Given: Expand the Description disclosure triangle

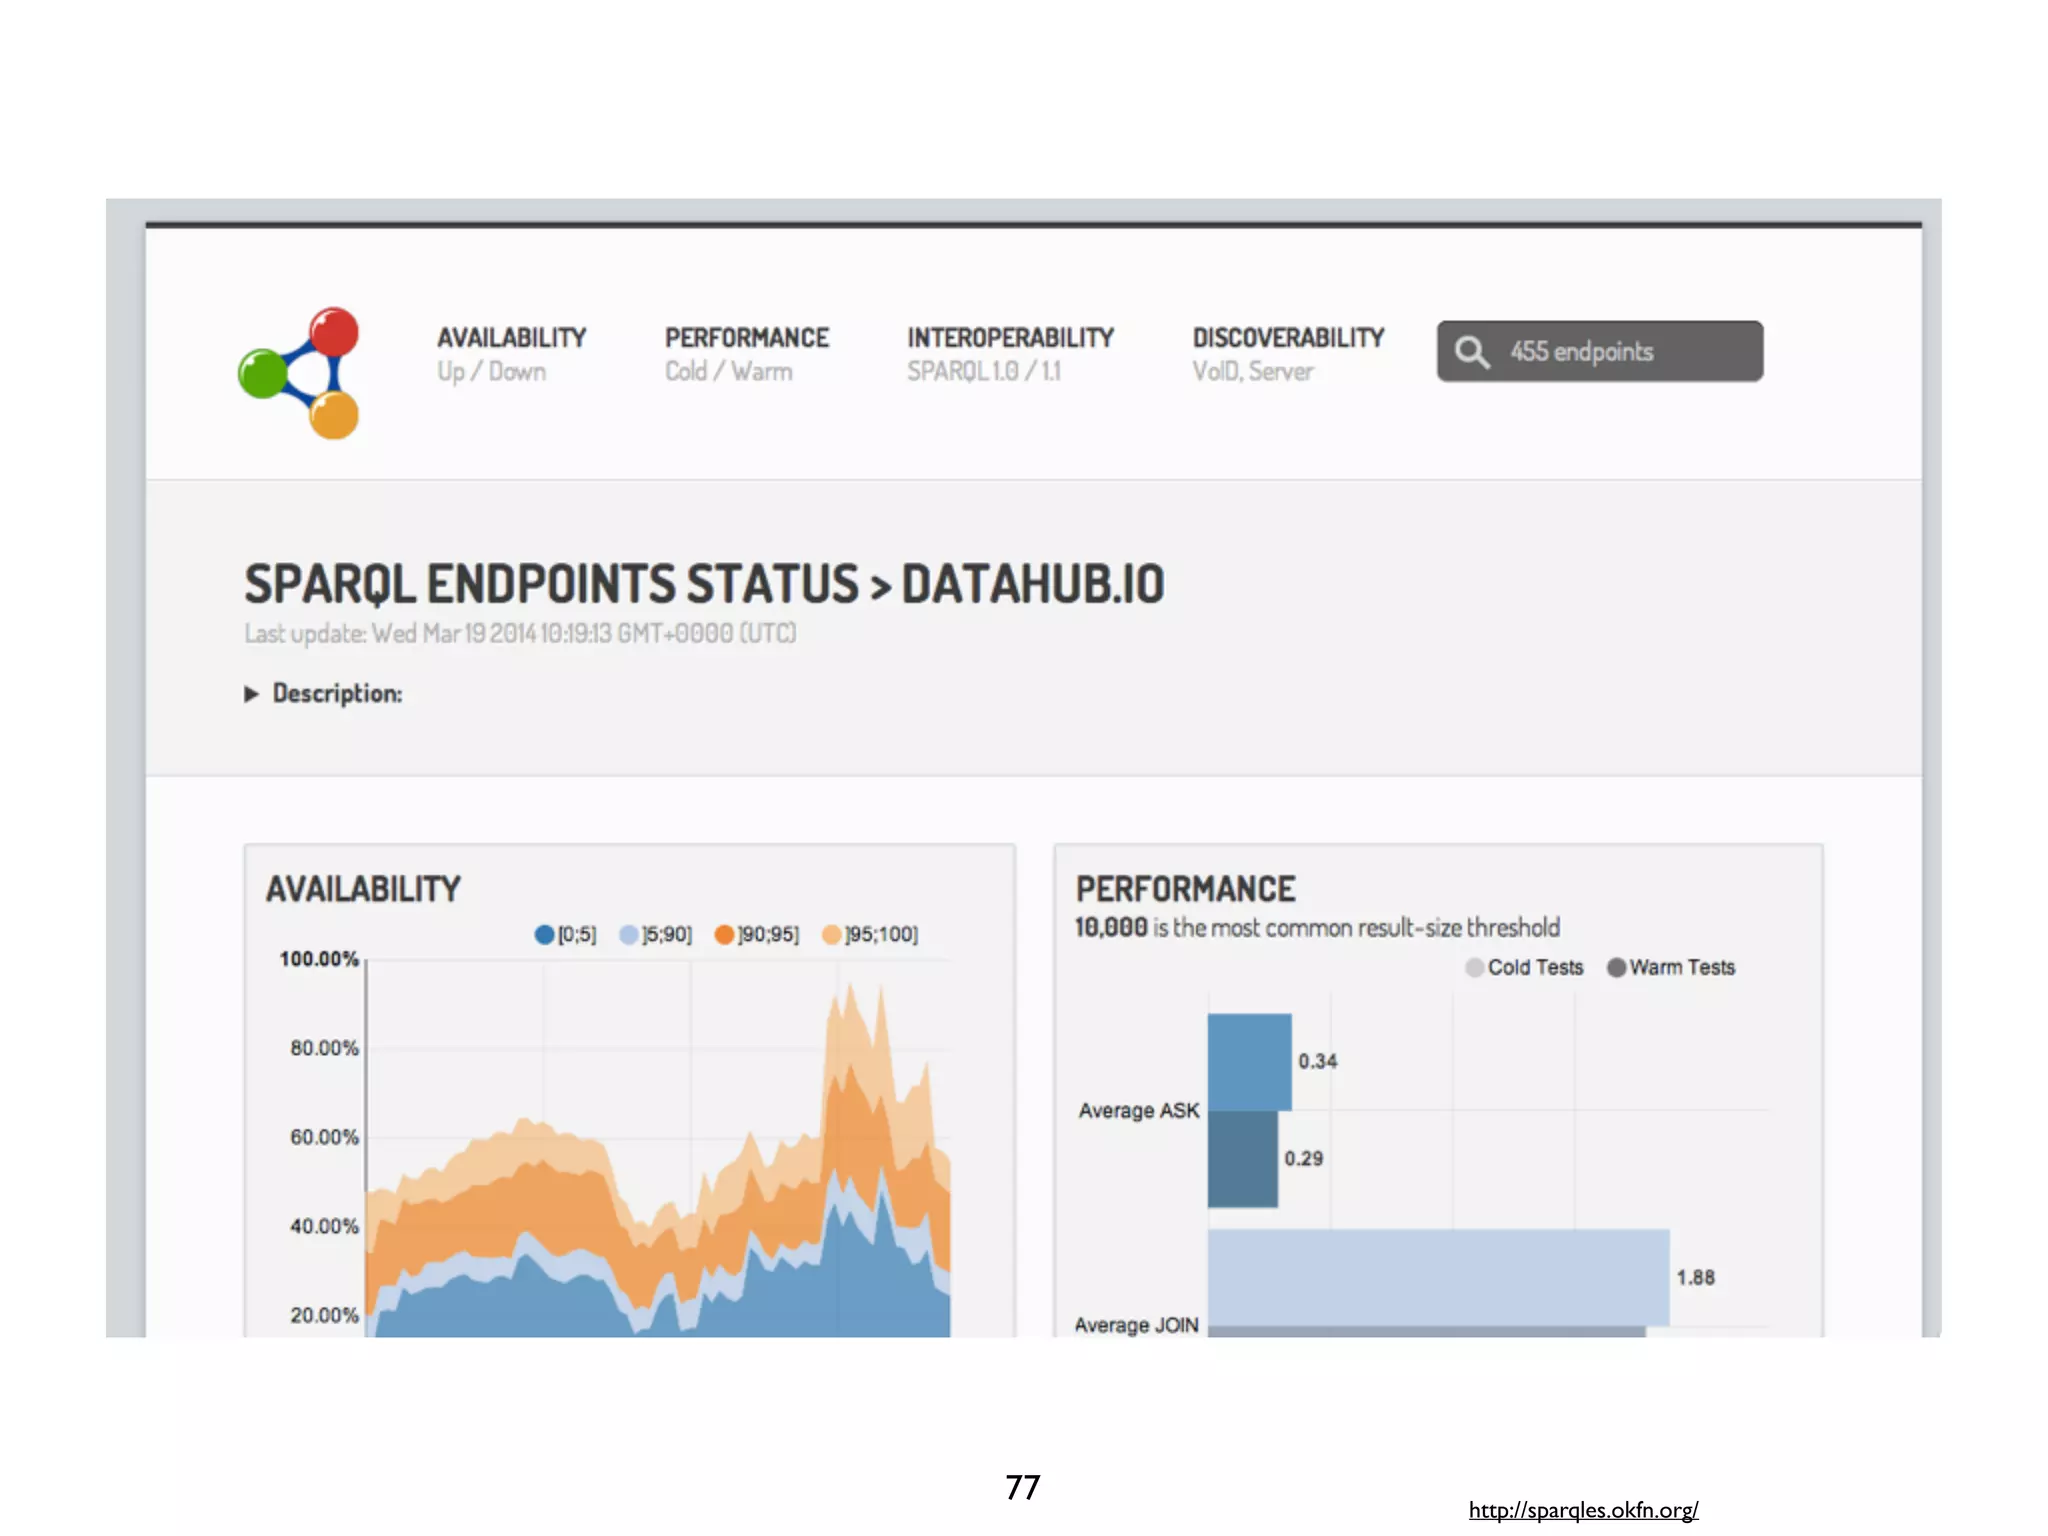Looking at the screenshot, I should coord(251,694).
